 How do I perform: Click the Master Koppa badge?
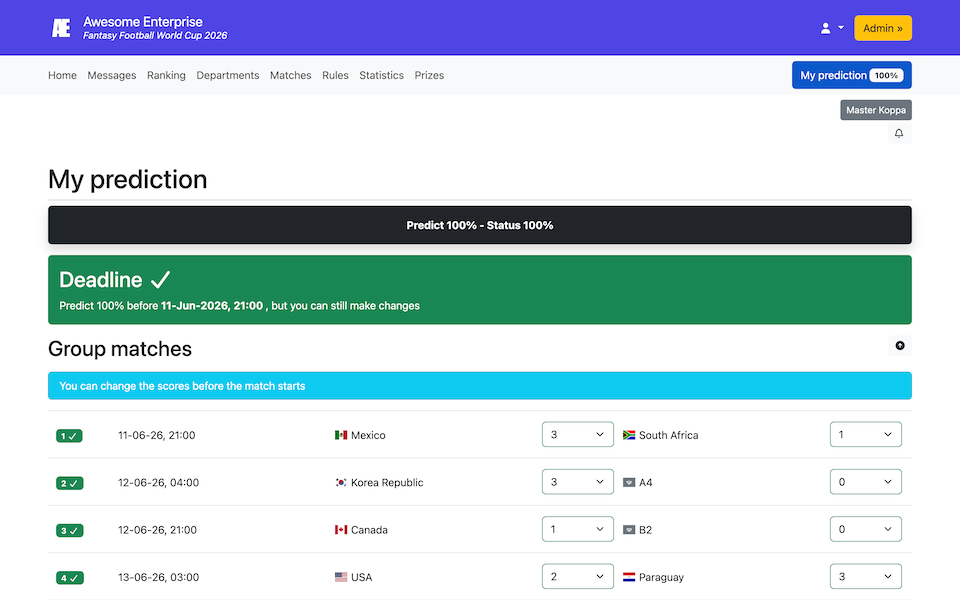click(875, 110)
